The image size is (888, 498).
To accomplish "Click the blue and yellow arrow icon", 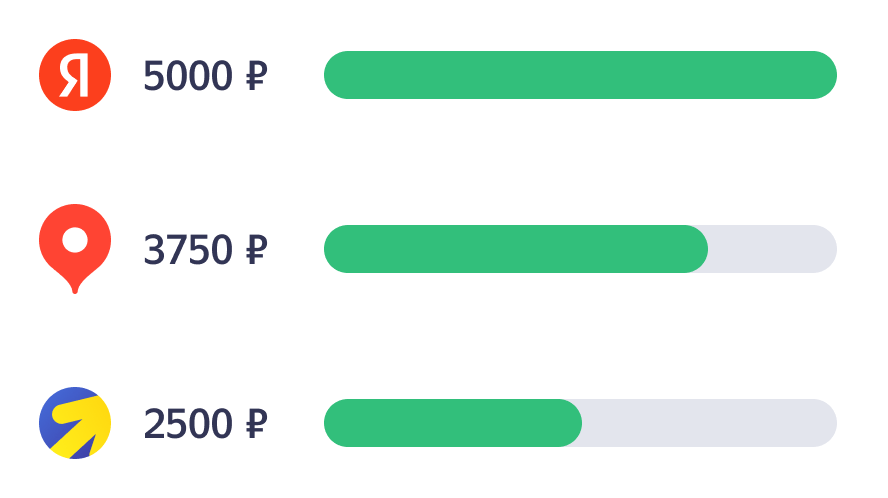I will coord(74,423).
